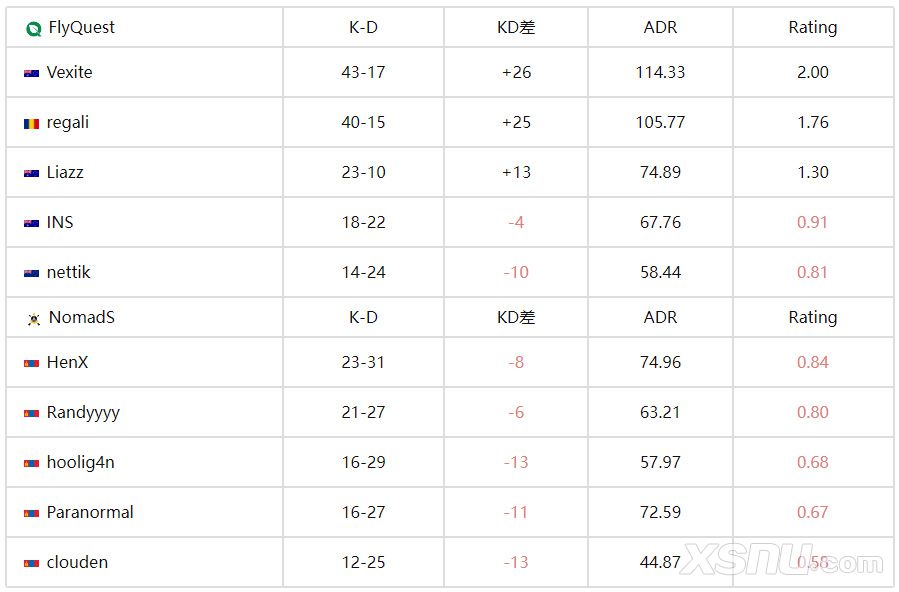Click regali's 40-15 K-D cell
This screenshot has height=592, width=899.
click(363, 122)
